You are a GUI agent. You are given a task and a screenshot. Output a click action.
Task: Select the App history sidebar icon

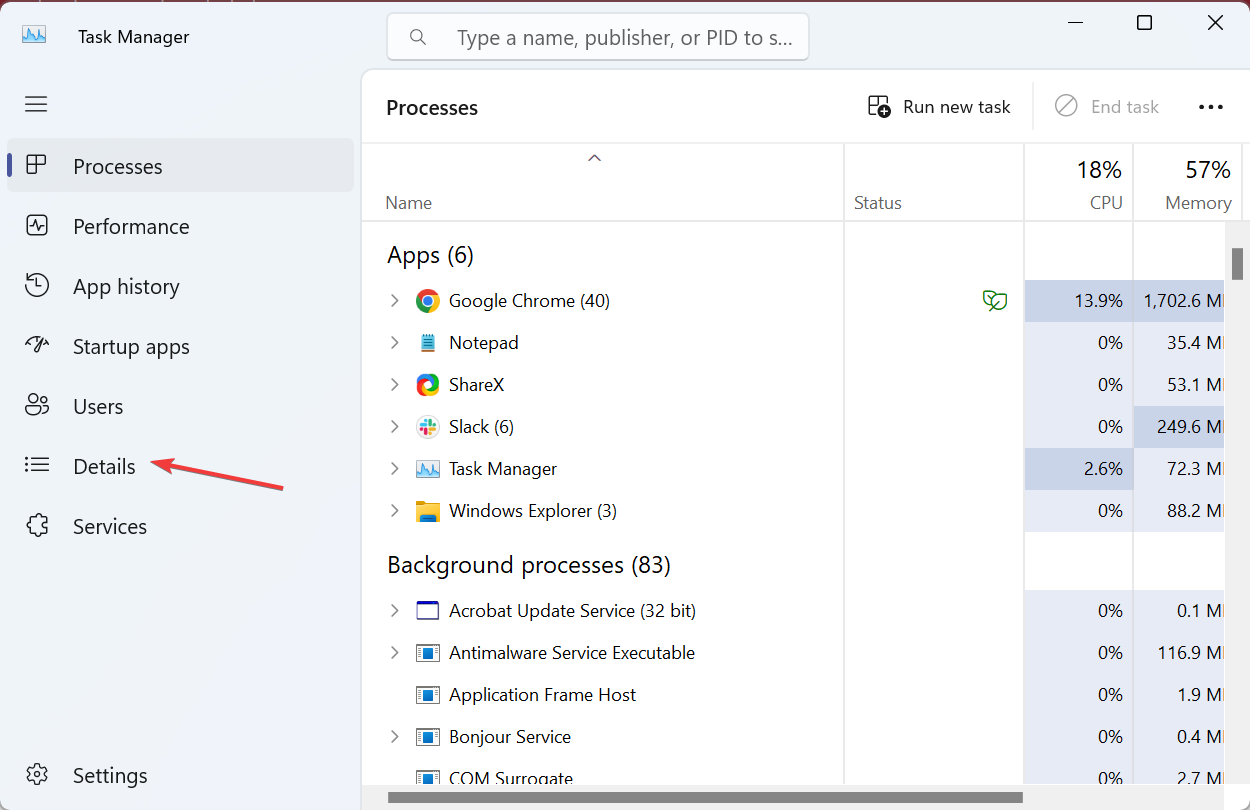coord(37,286)
